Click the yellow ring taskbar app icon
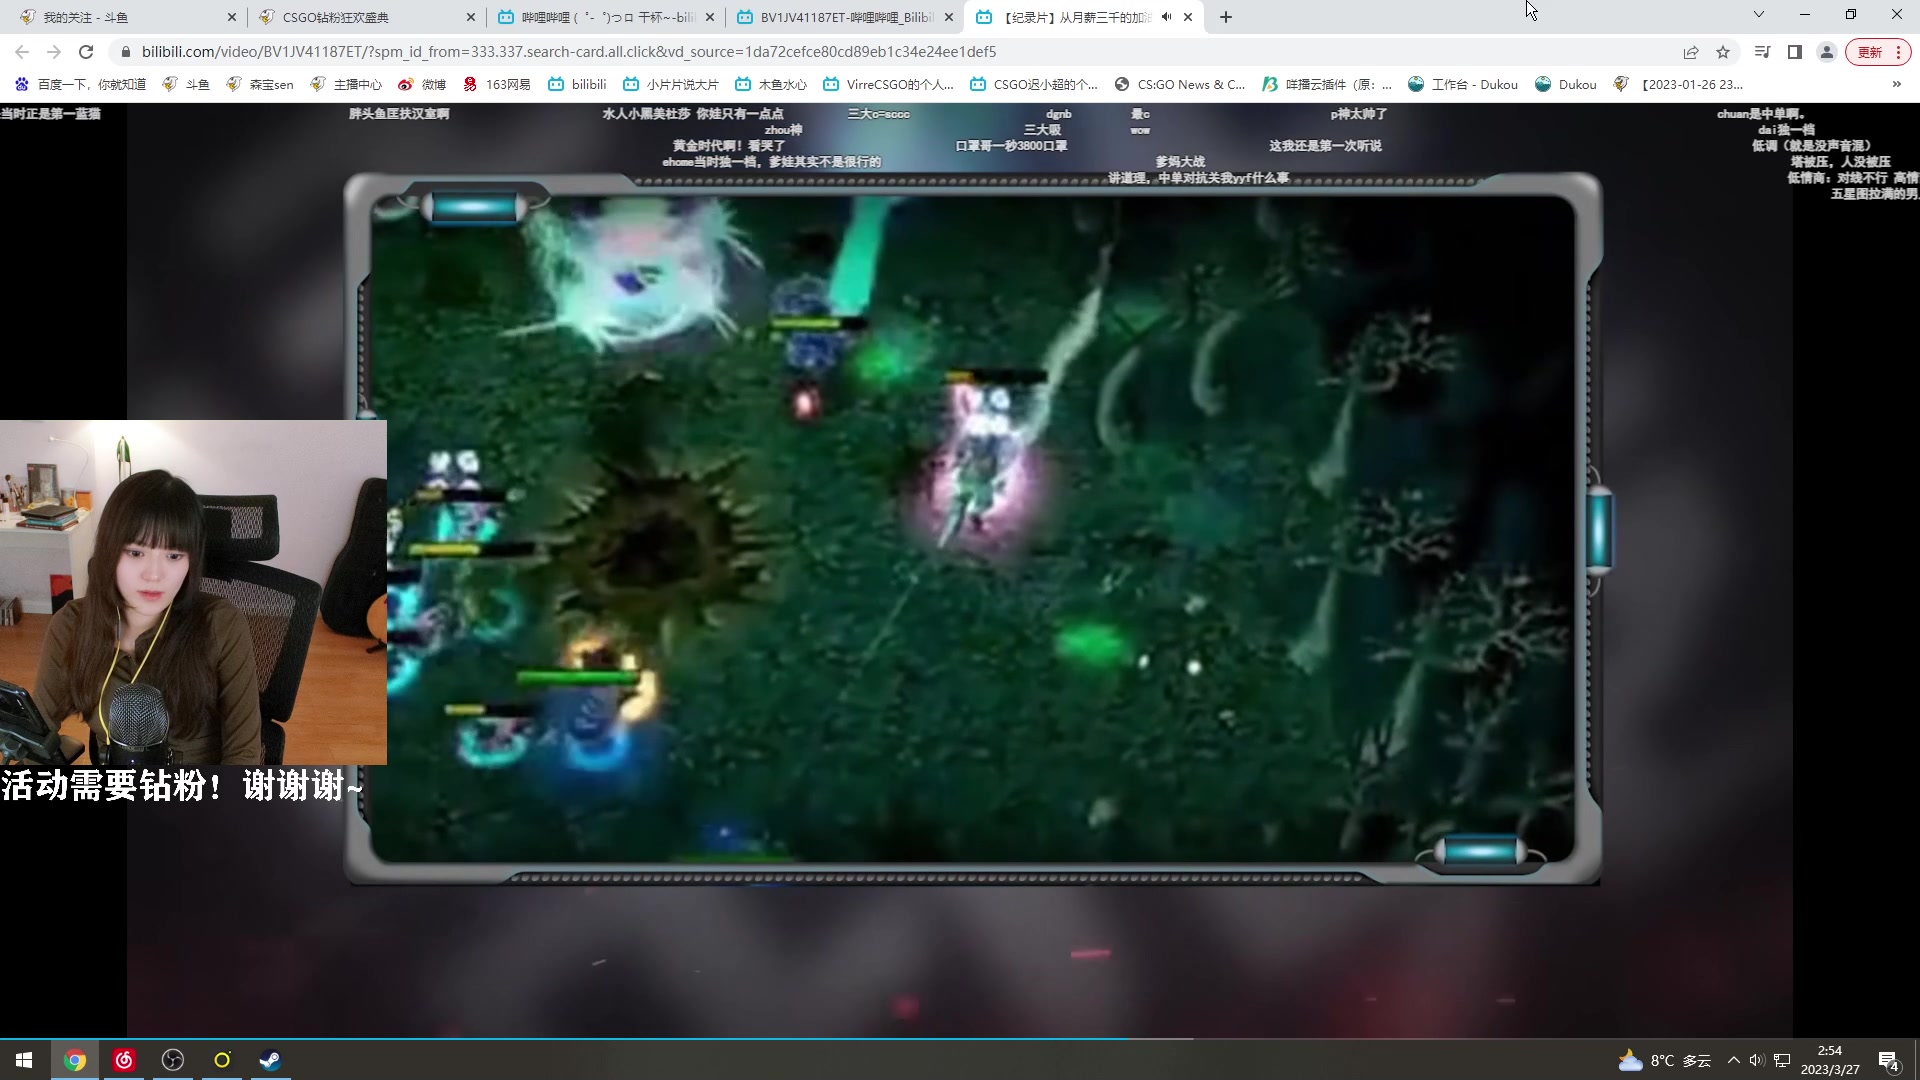The height and width of the screenshot is (1080, 1920). point(222,1060)
